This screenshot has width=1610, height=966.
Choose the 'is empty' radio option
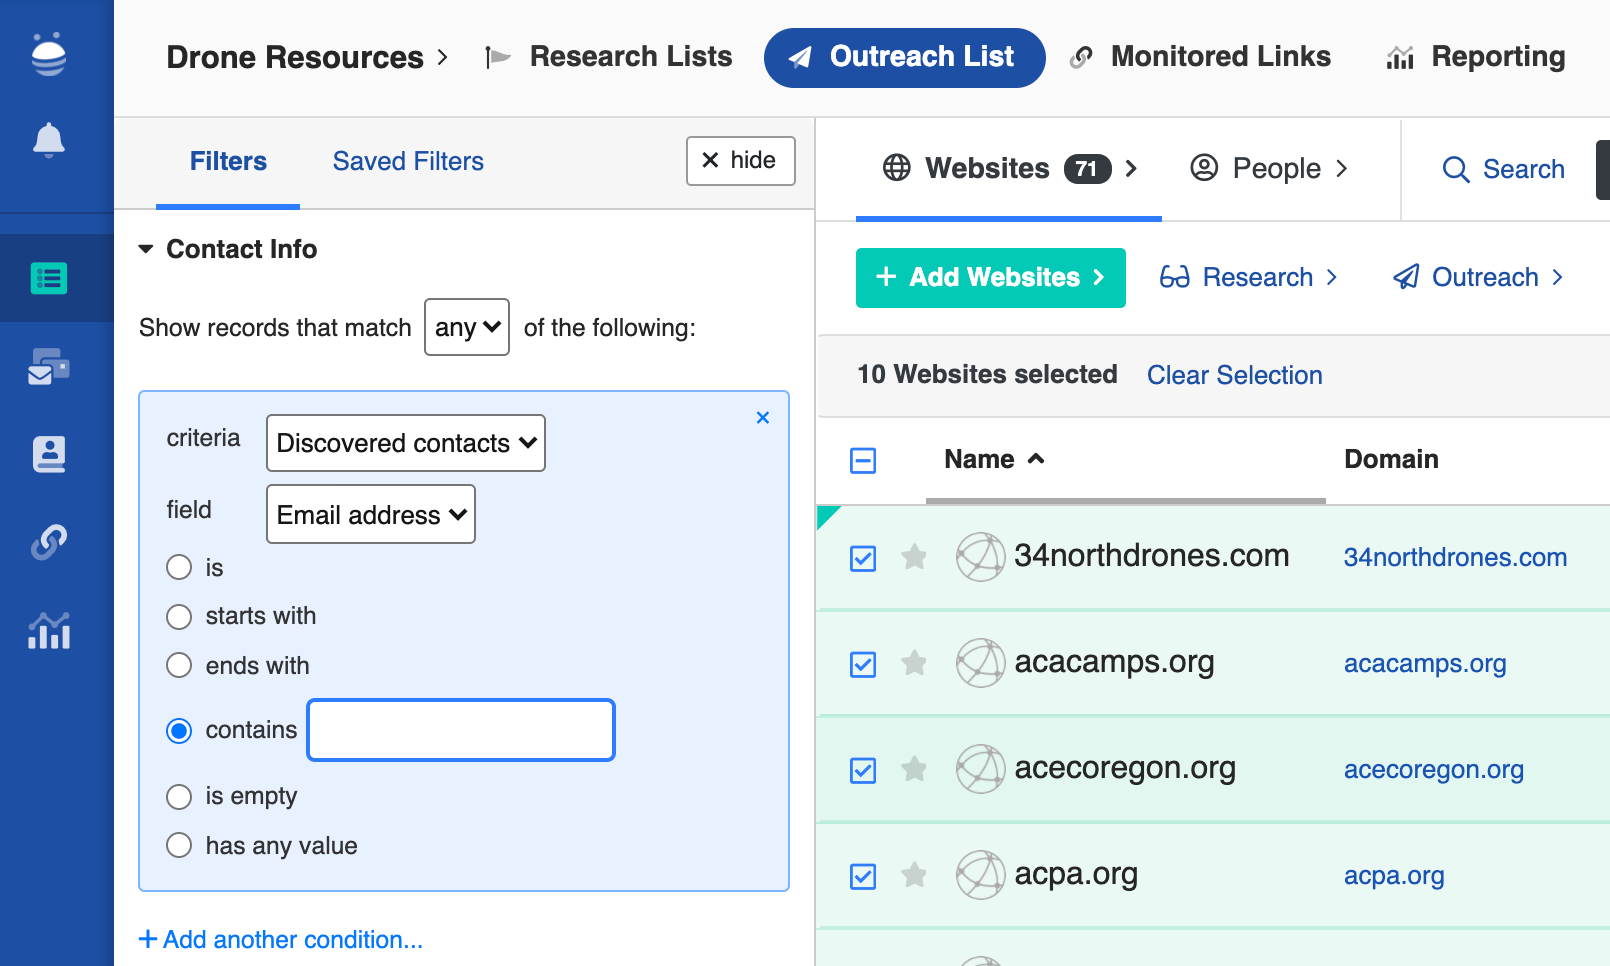[179, 797]
